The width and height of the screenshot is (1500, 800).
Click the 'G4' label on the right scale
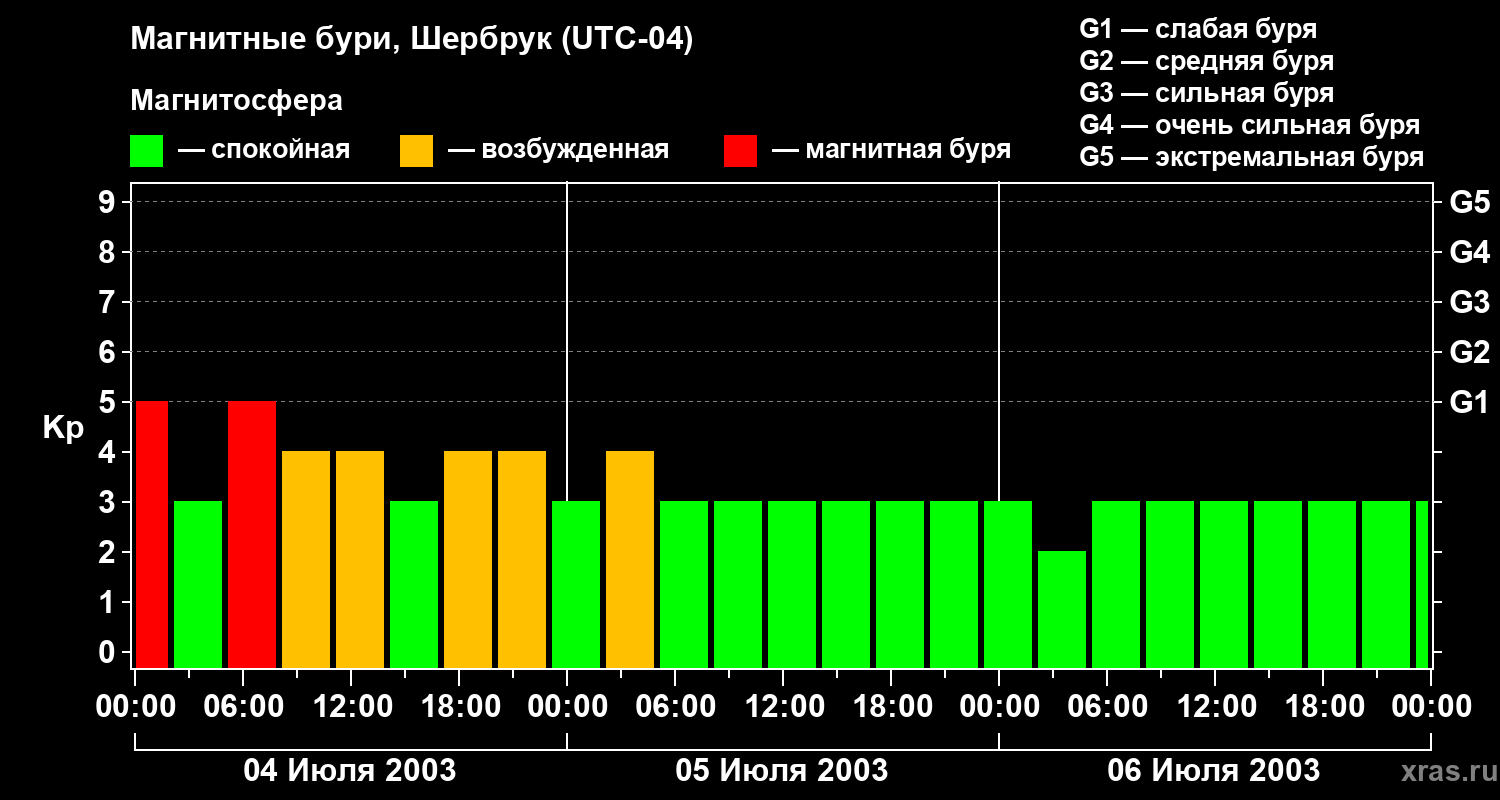click(x=1470, y=252)
